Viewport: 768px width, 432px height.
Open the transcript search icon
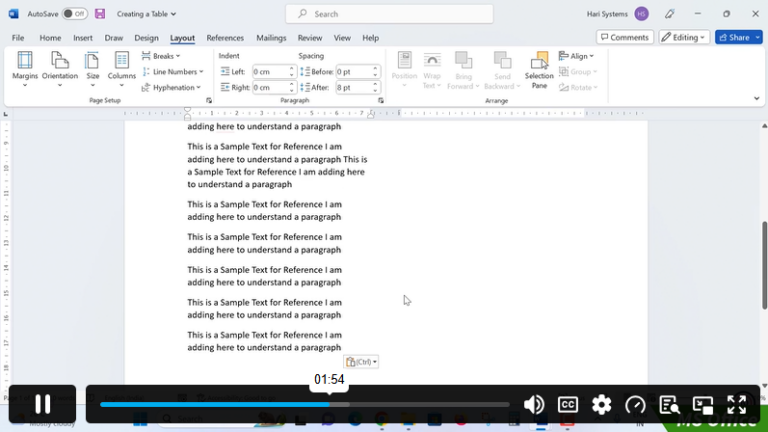pos(669,405)
